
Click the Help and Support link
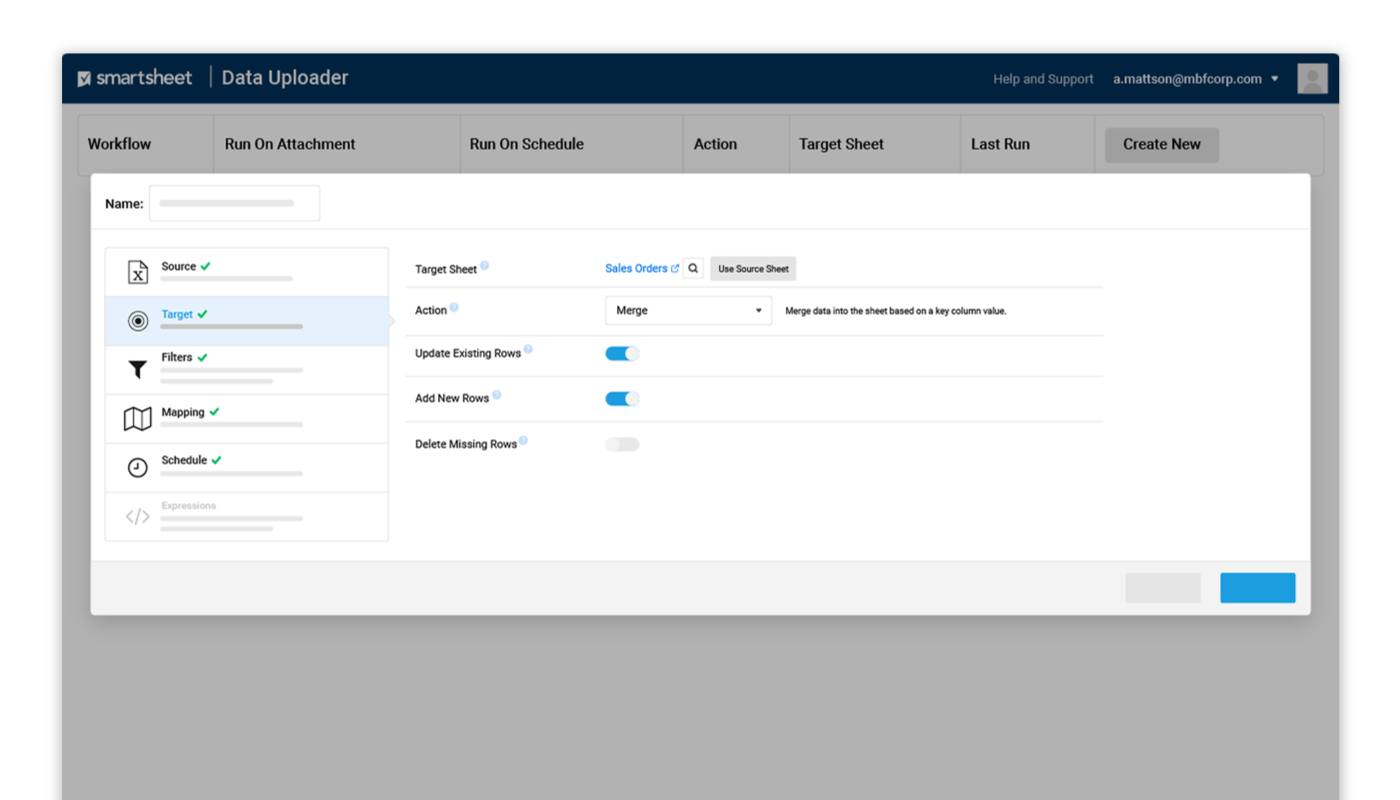pyautogui.click(x=1043, y=79)
